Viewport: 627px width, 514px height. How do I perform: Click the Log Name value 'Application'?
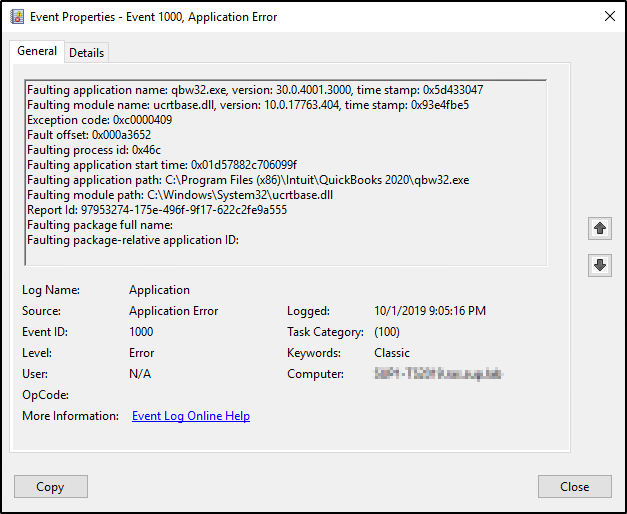pyautogui.click(x=159, y=290)
